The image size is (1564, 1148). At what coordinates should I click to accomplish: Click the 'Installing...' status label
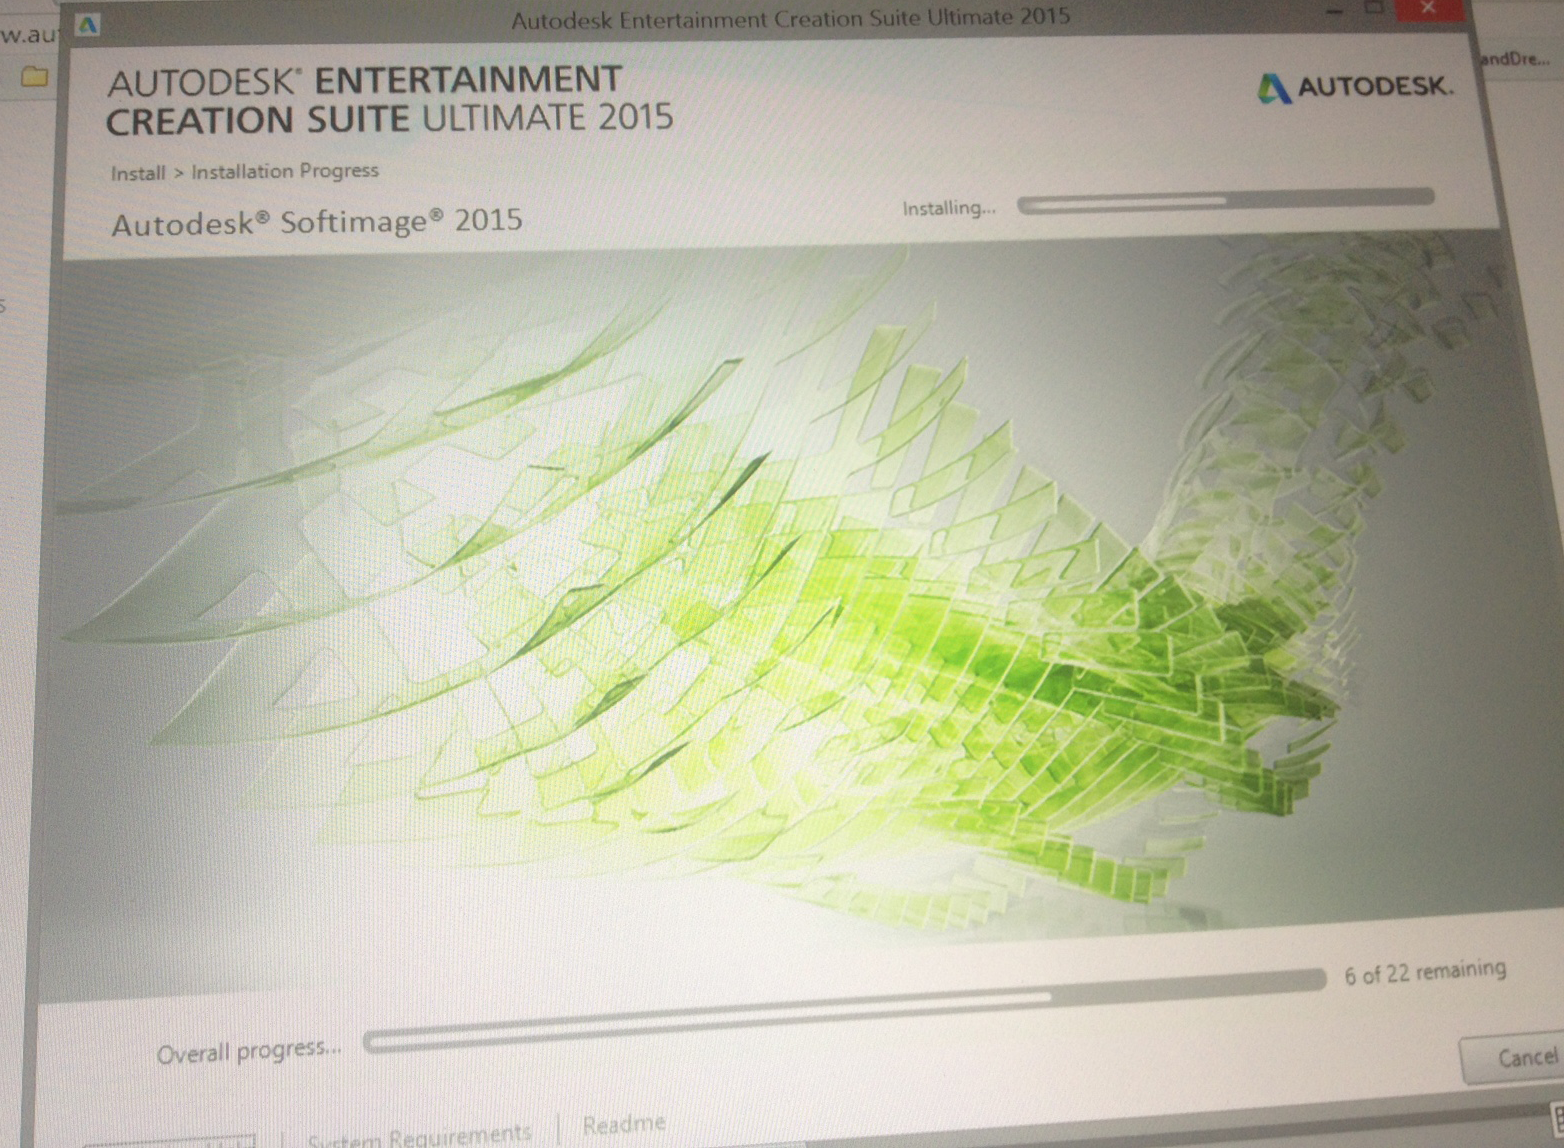point(949,208)
